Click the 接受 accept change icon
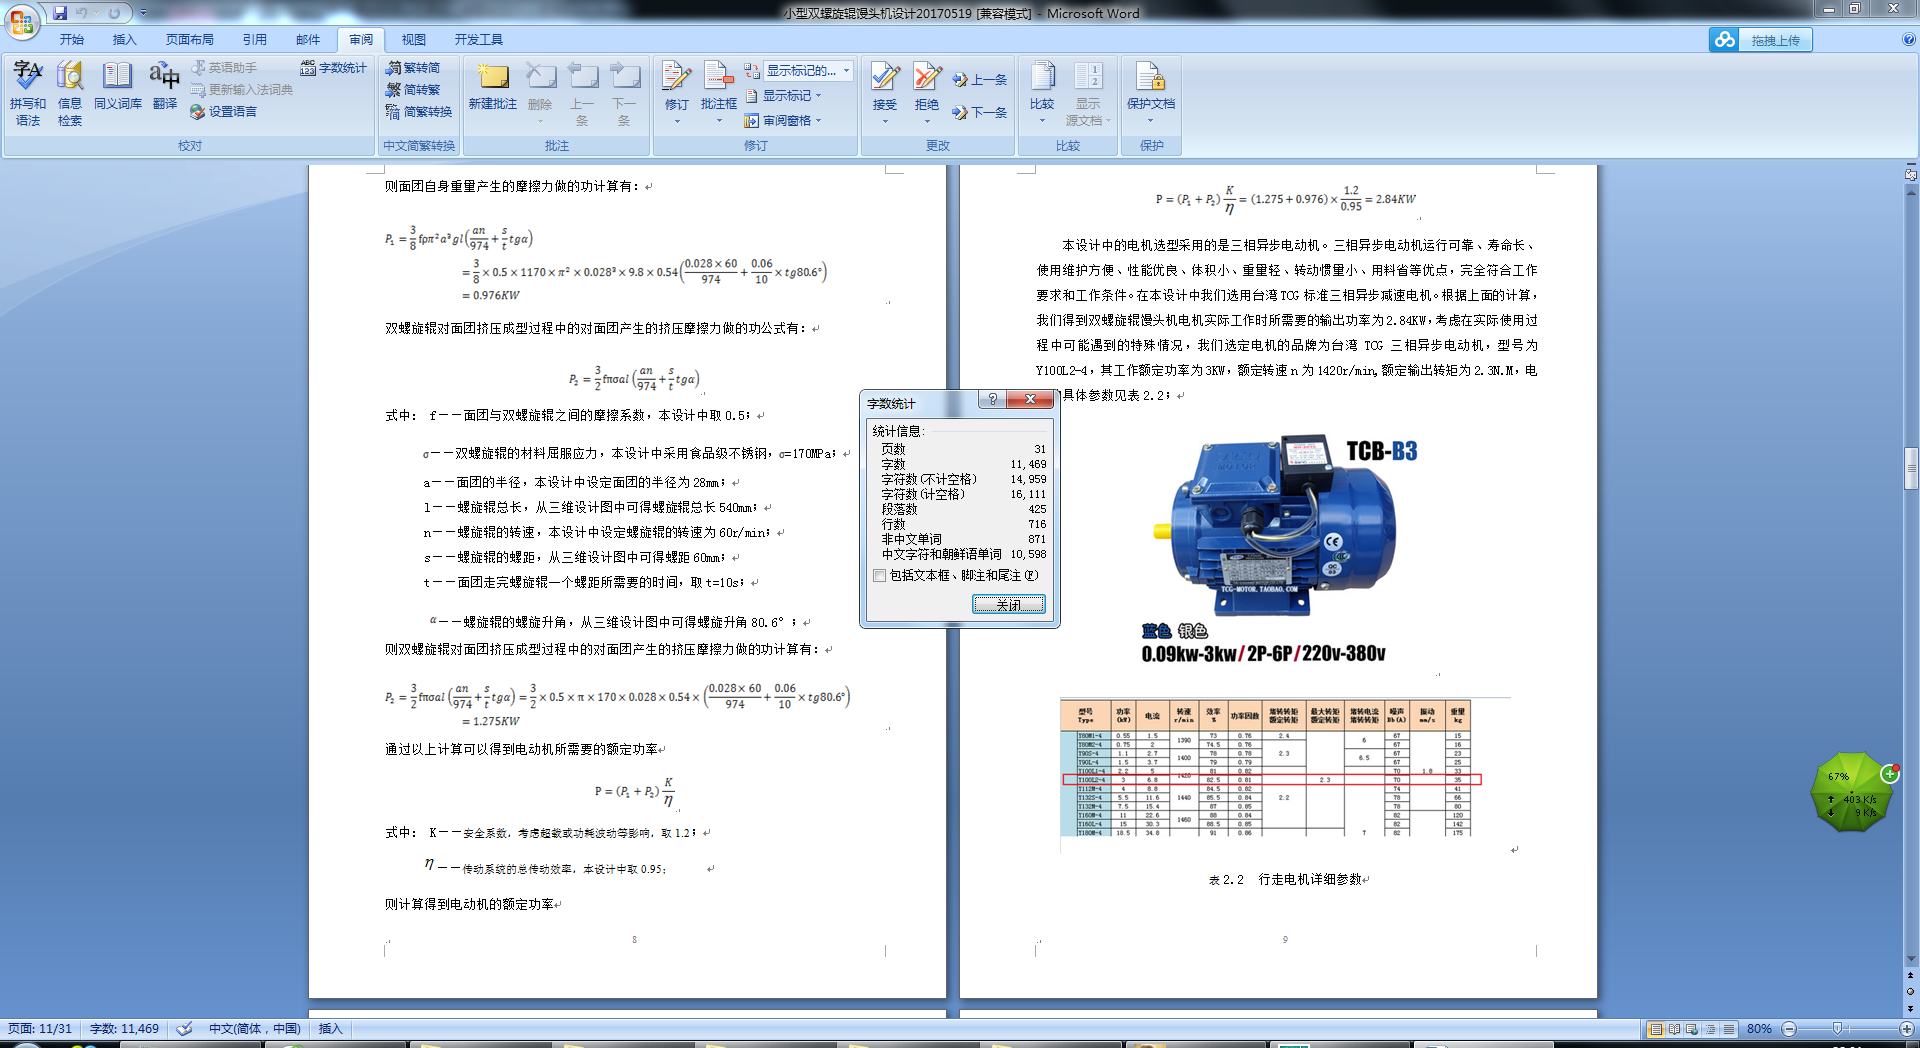This screenshot has height=1048, width=1920. click(x=885, y=78)
